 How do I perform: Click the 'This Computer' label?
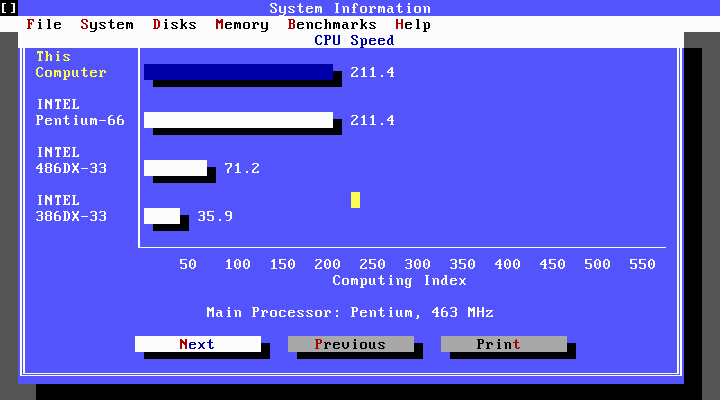(71, 64)
